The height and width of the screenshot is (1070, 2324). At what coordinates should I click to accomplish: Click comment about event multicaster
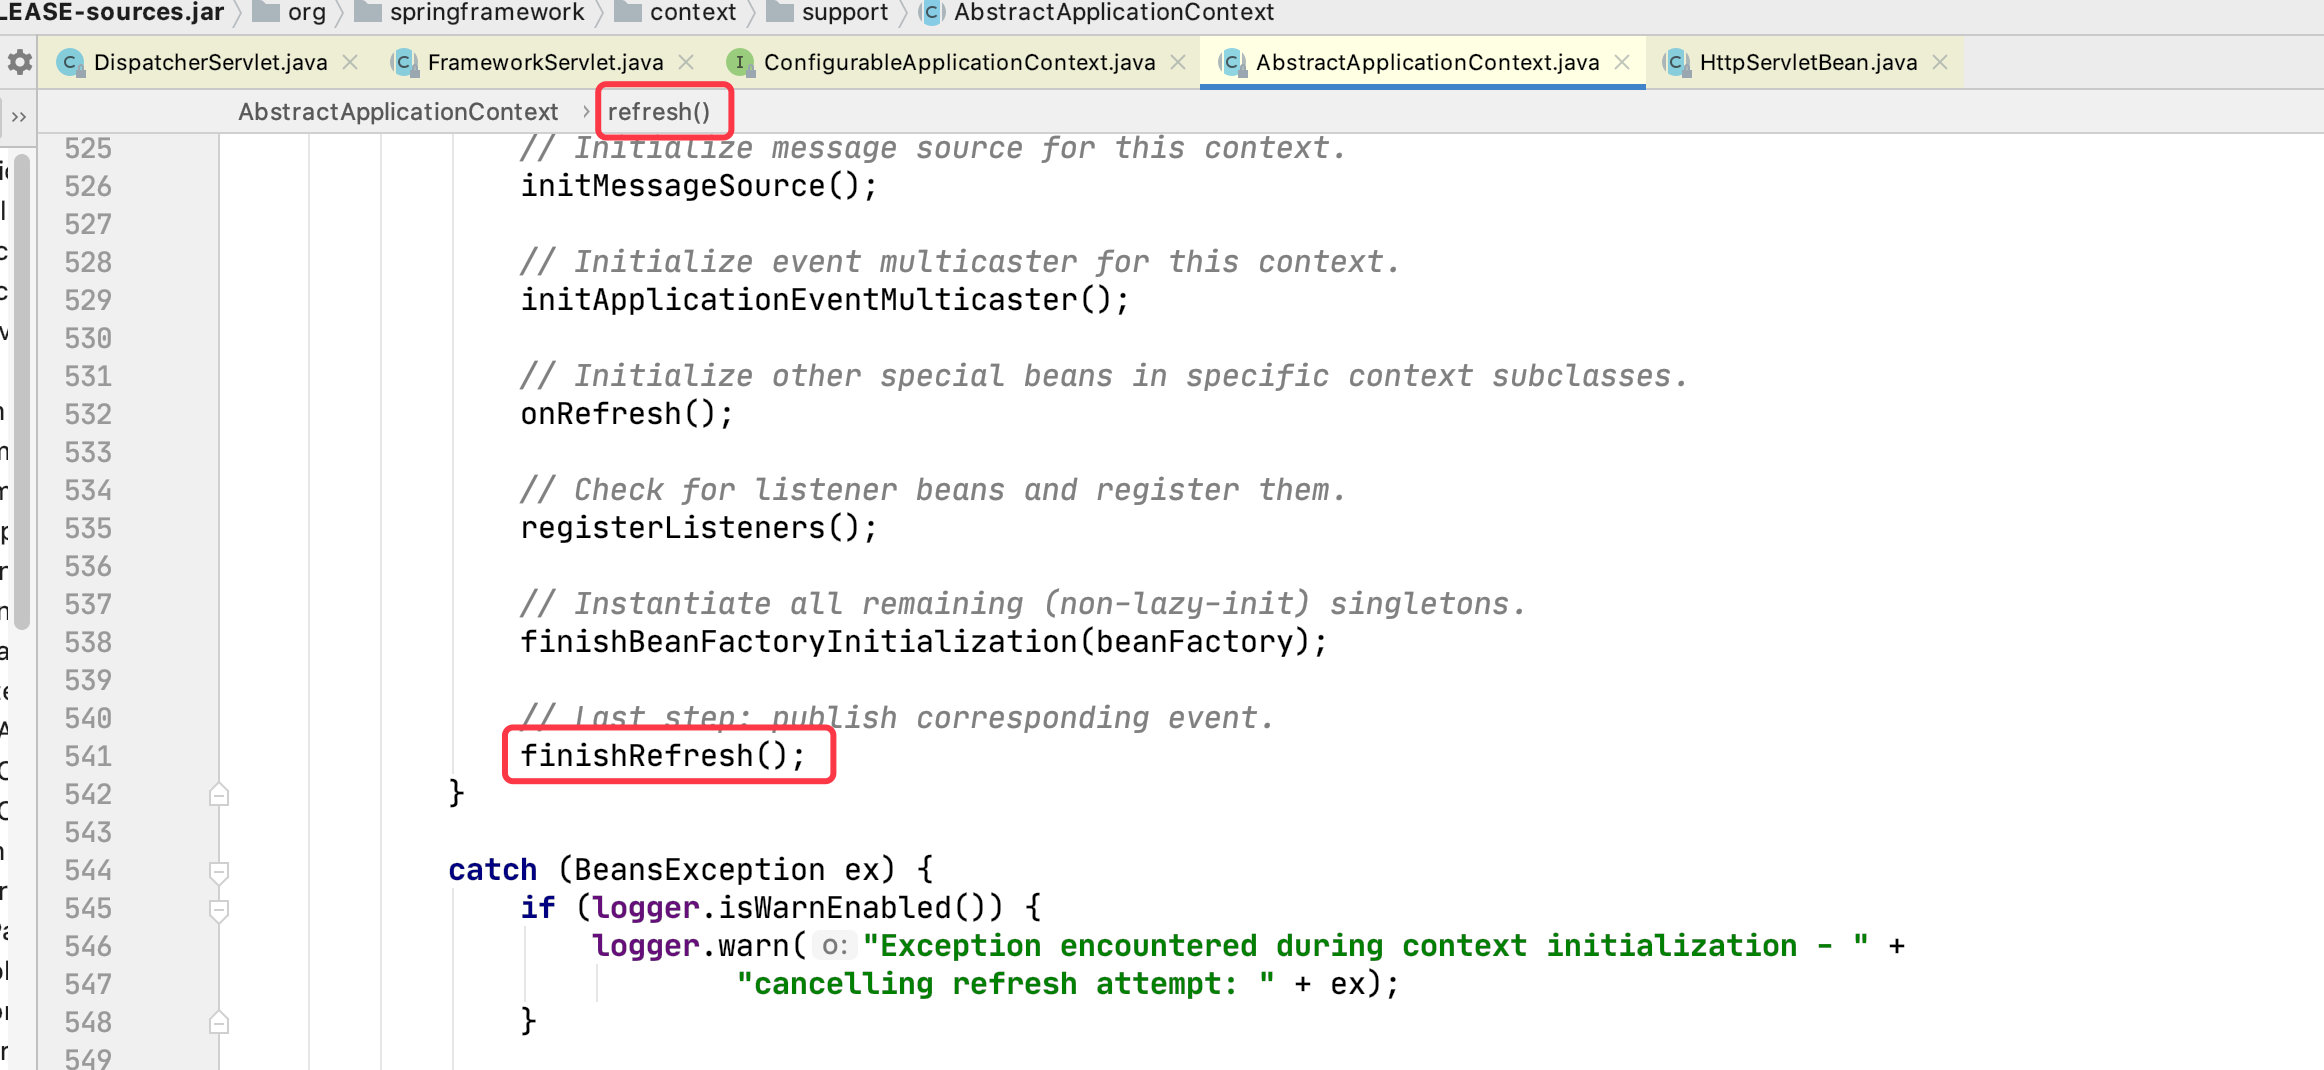959,262
